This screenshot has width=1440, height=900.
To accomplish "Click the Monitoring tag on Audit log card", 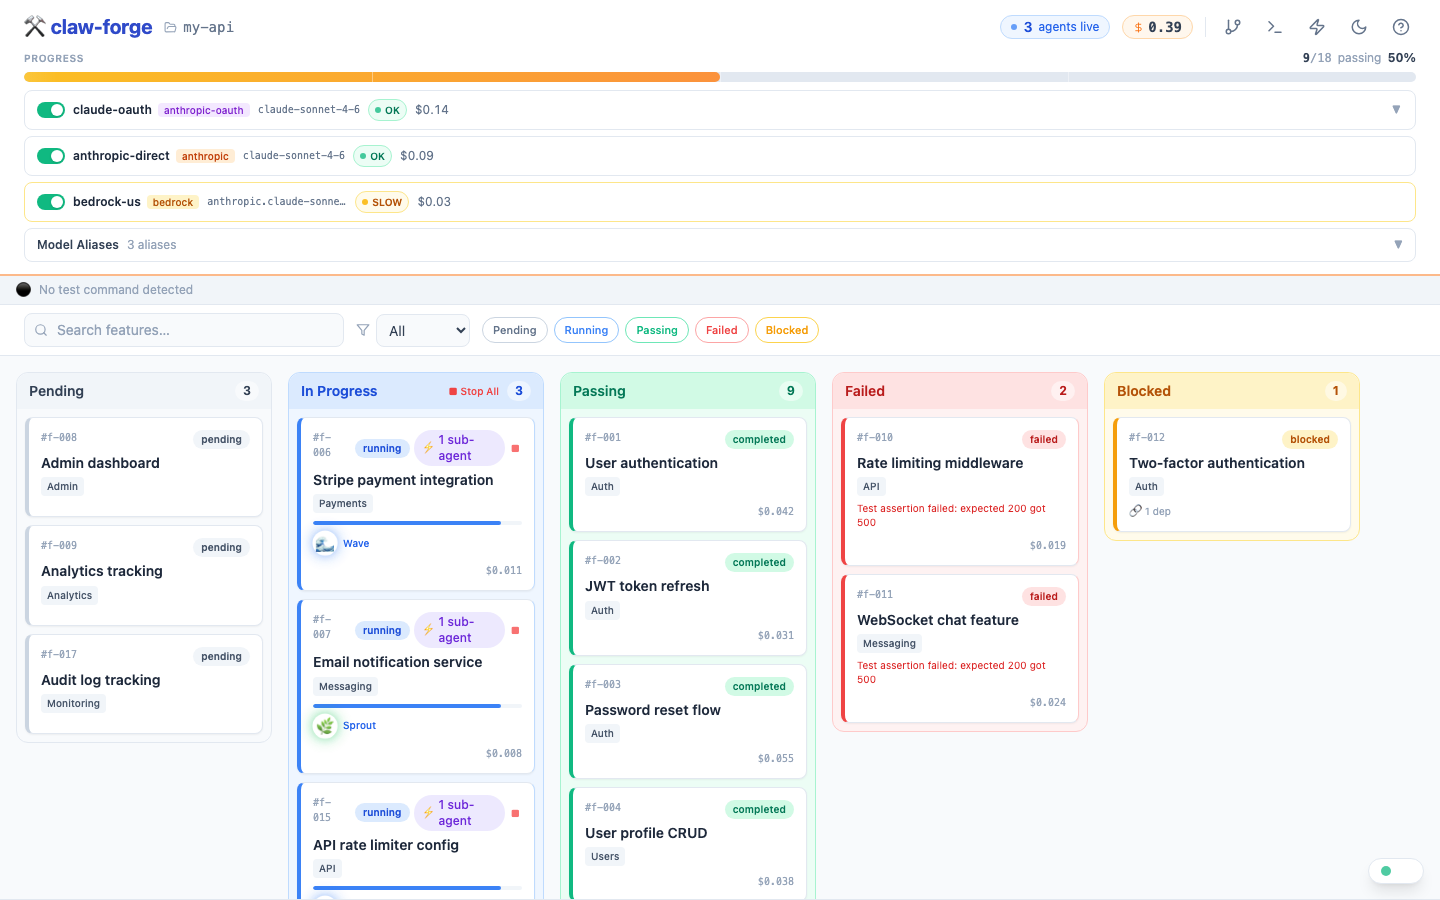I will (73, 704).
